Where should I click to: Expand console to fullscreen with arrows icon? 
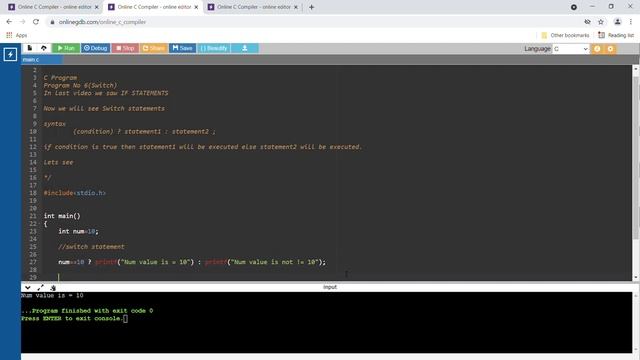40,287
